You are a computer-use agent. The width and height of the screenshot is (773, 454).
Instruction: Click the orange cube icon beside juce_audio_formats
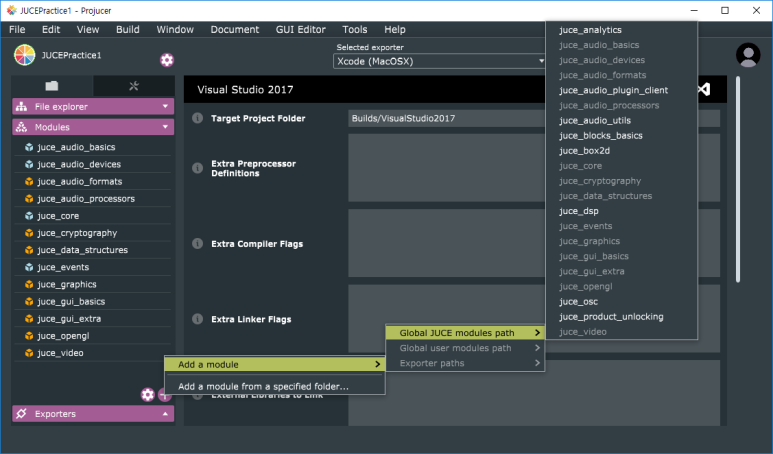coord(29,181)
